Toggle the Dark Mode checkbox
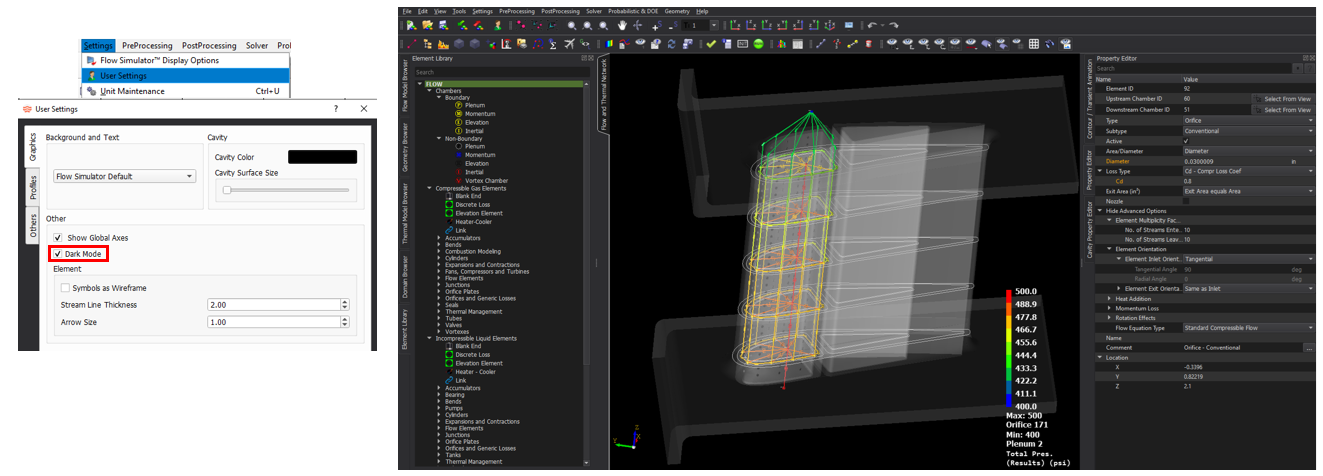The width and height of the screenshot is (1323, 476). click(58, 254)
